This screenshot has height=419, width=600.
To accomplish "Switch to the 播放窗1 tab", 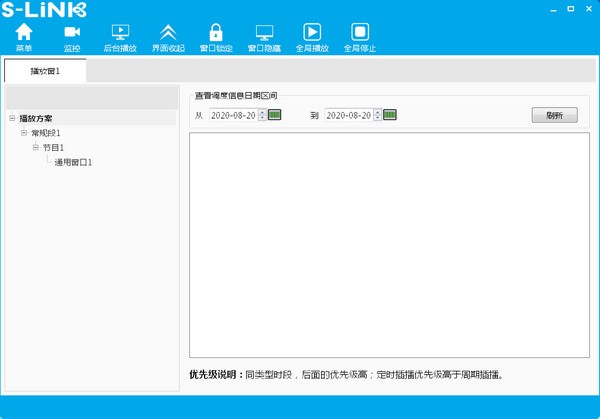I will pyautogui.click(x=45, y=71).
